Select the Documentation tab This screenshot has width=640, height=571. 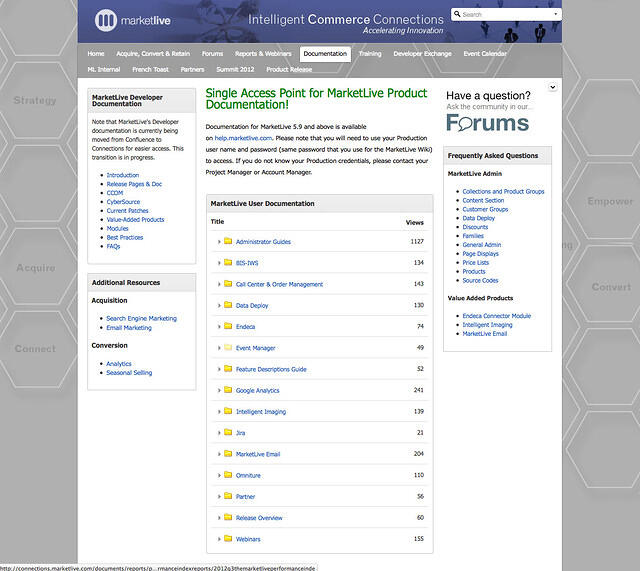pyautogui.click(x=325, y=54)
